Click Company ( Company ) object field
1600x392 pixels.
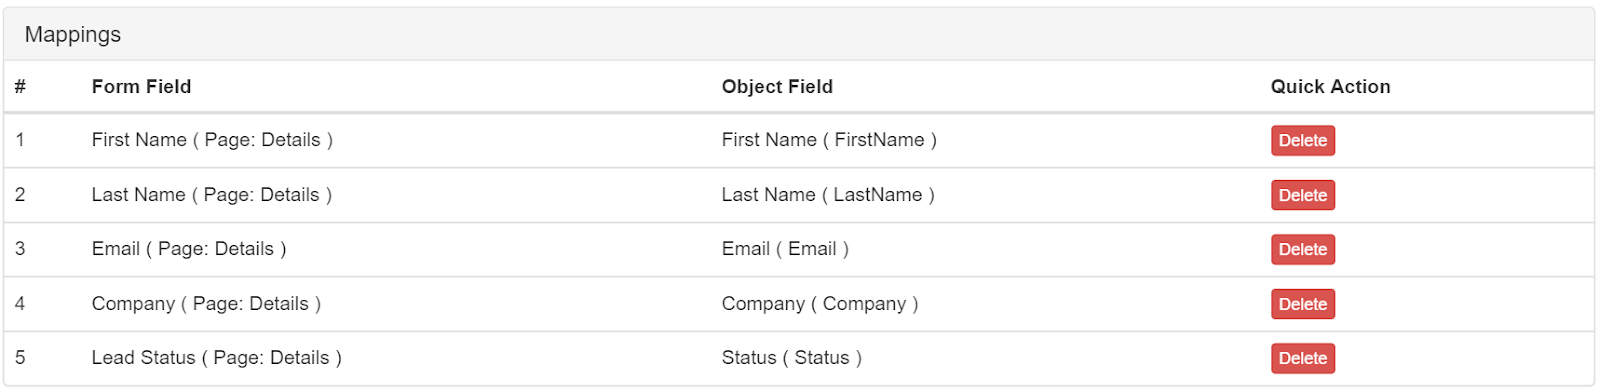(x=820, y=304)
